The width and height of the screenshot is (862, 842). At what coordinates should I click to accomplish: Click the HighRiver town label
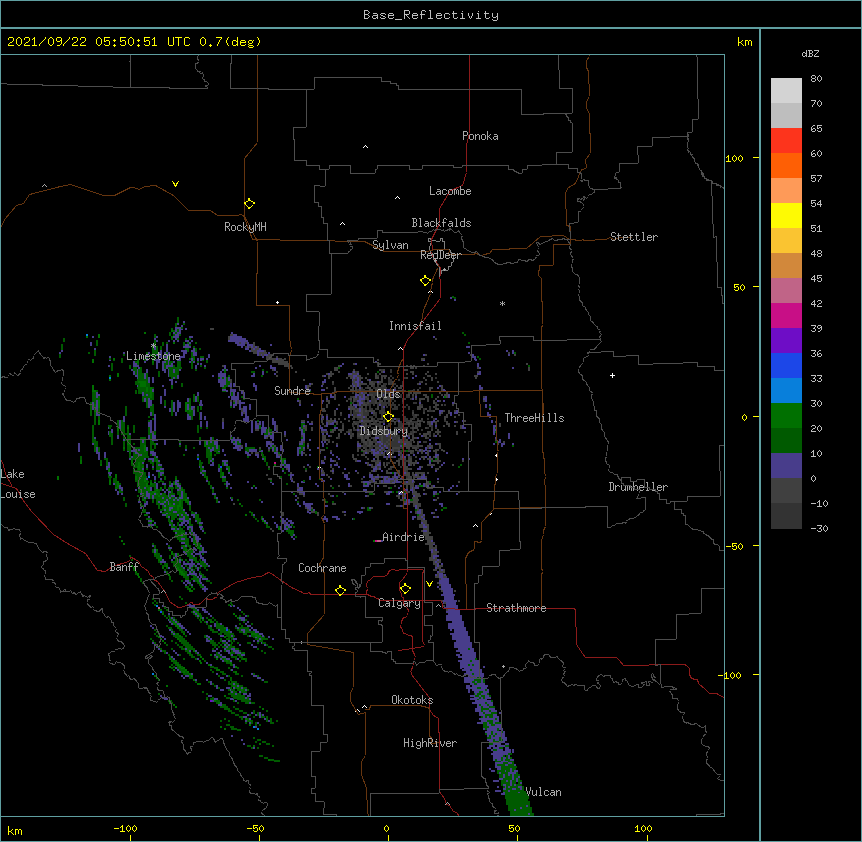tap(430, 743)
